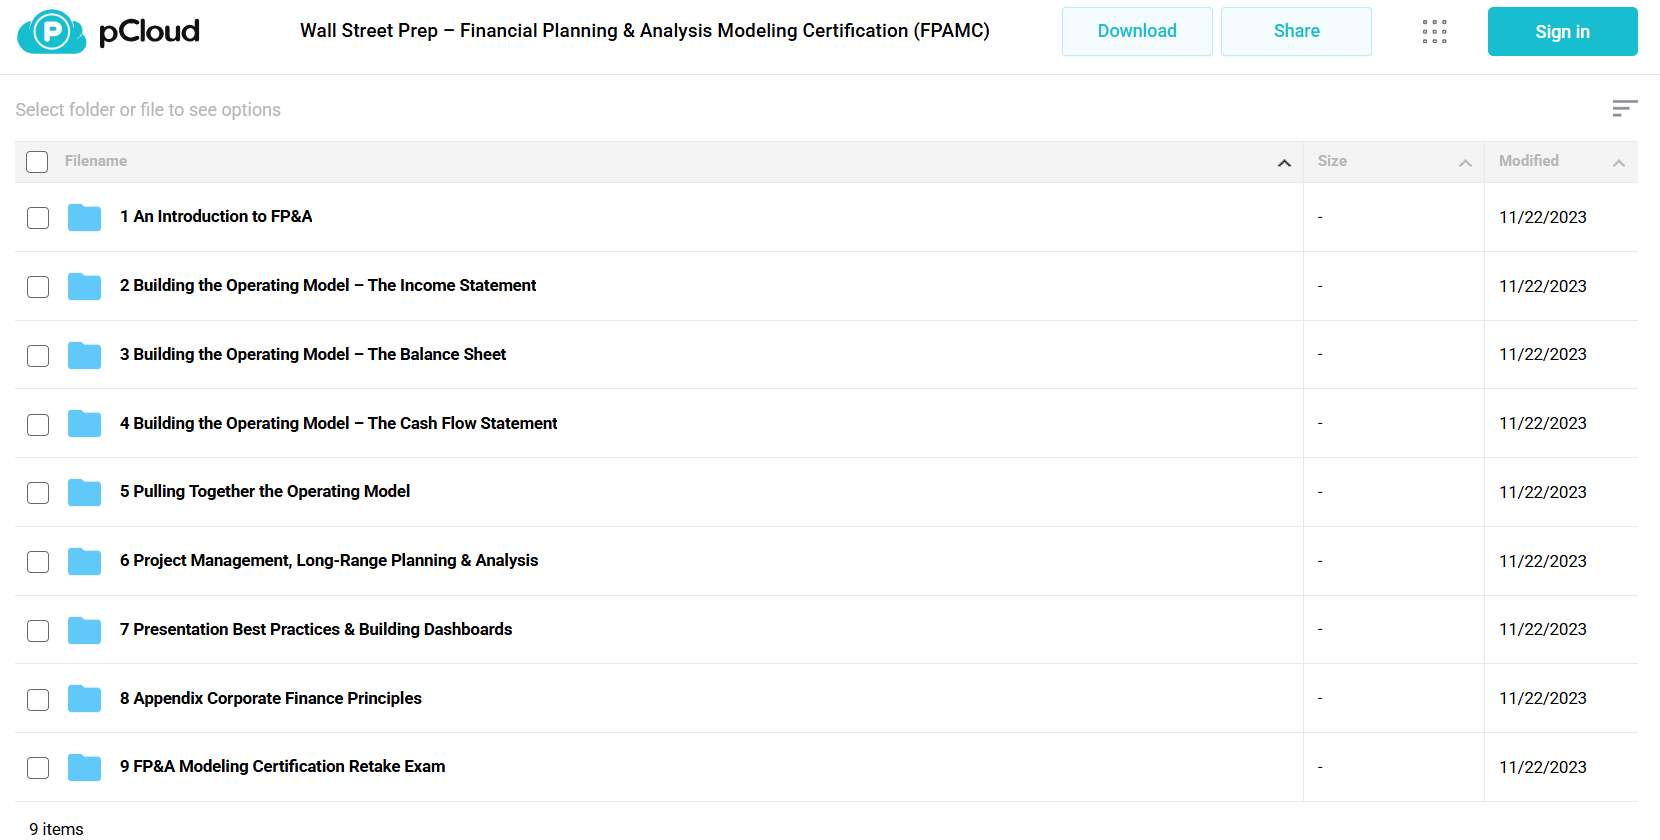Sort by Filename using the arrow

1284,163
